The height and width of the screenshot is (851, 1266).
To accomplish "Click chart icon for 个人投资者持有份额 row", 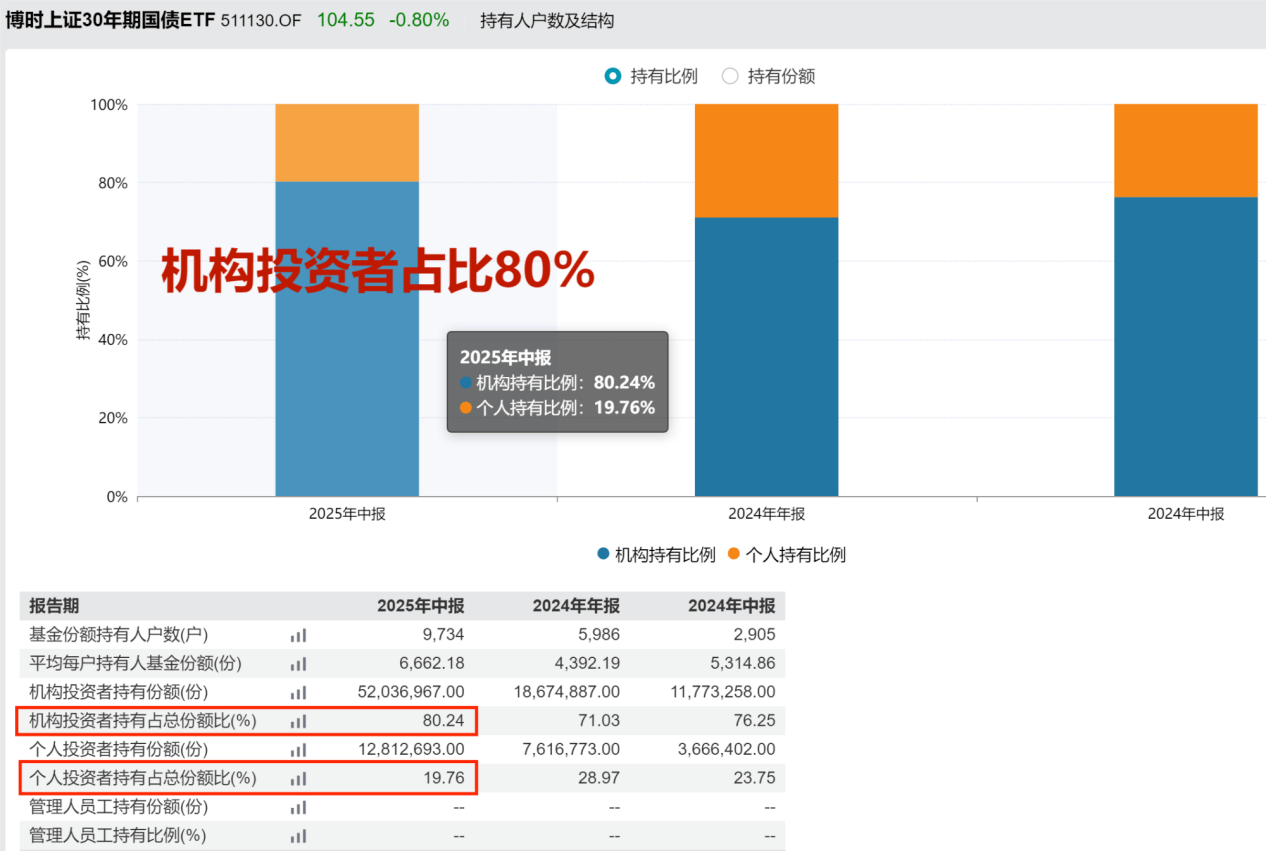I will point(298,750).
